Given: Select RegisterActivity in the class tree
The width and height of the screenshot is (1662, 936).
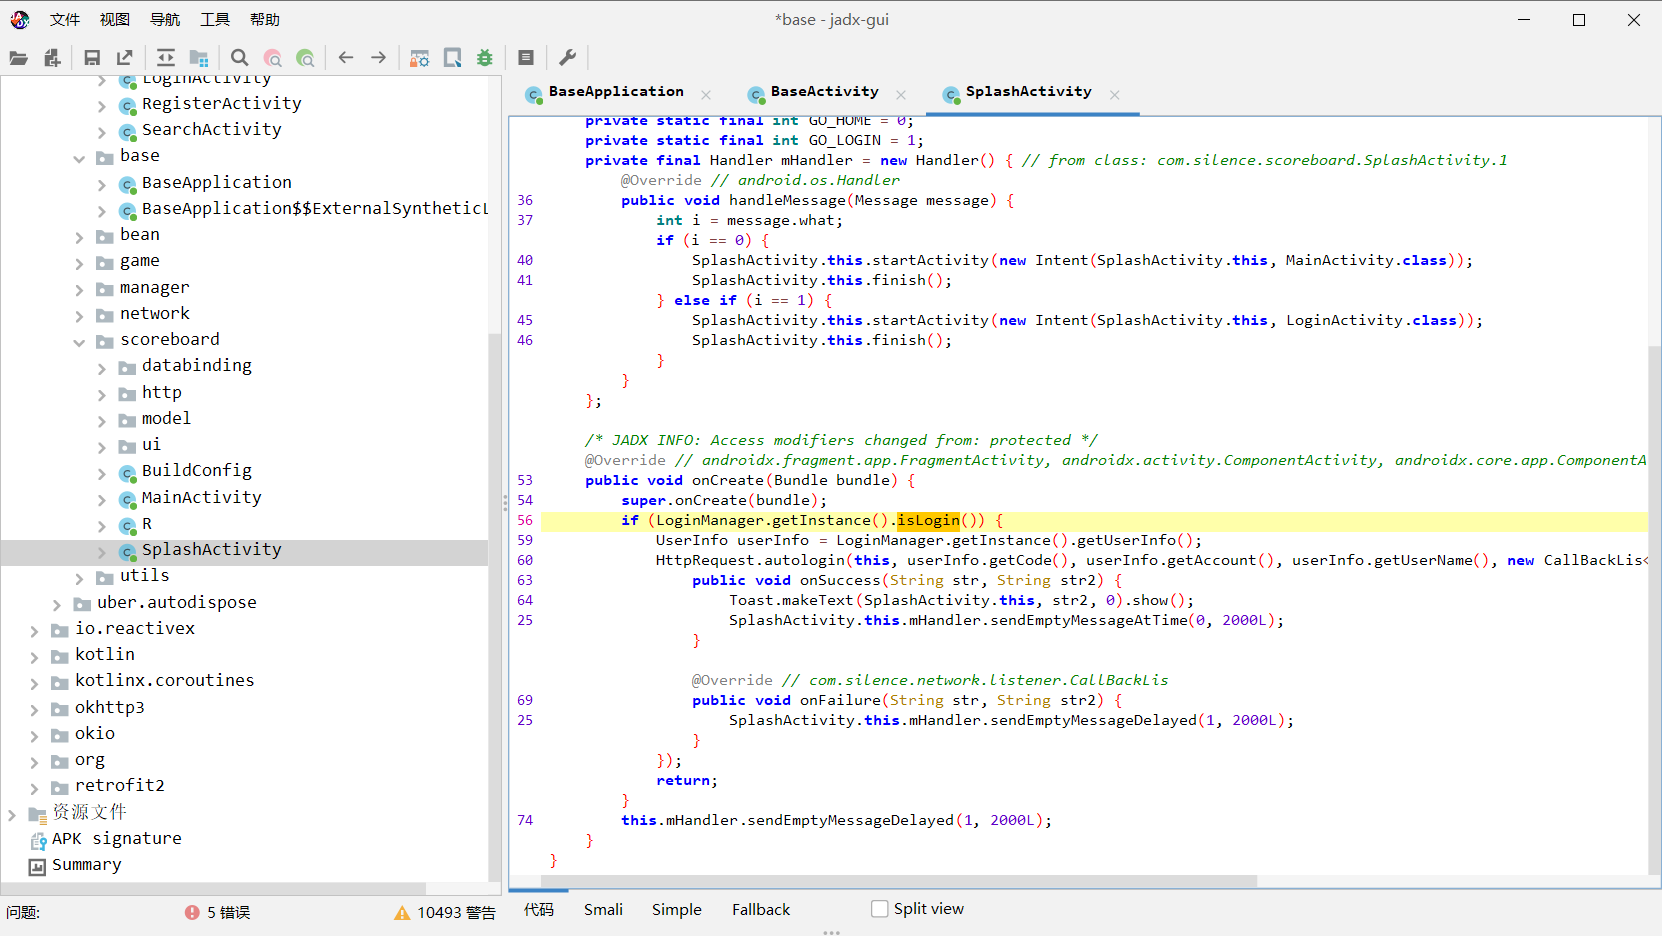Looking at the screenshot, I should pyautogui.click(x=221, y=104).
